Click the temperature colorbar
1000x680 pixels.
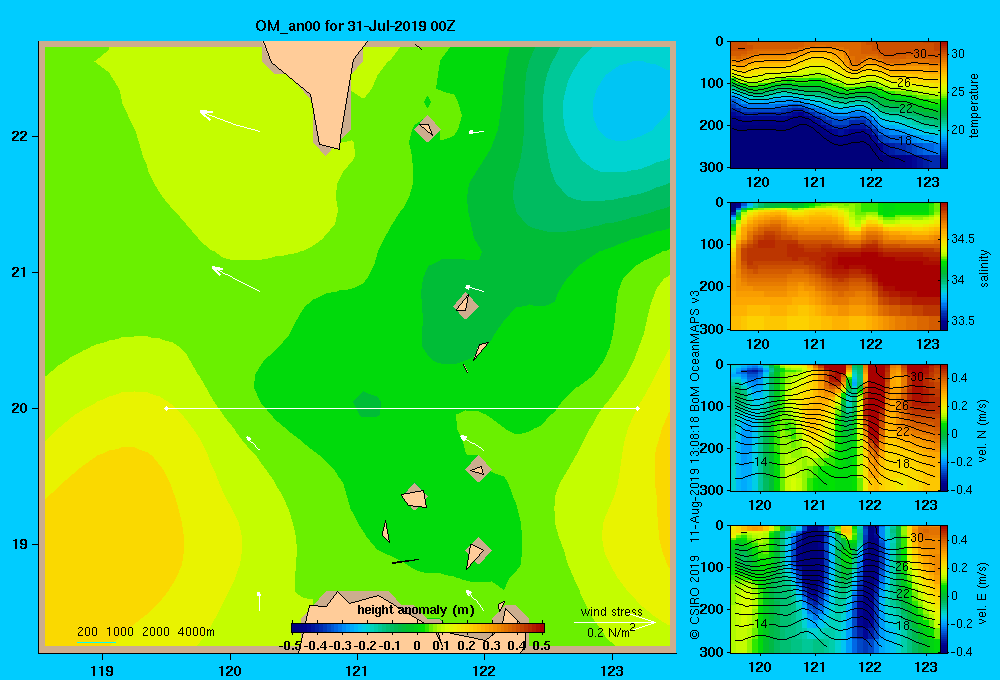click(x=944, y=105)
